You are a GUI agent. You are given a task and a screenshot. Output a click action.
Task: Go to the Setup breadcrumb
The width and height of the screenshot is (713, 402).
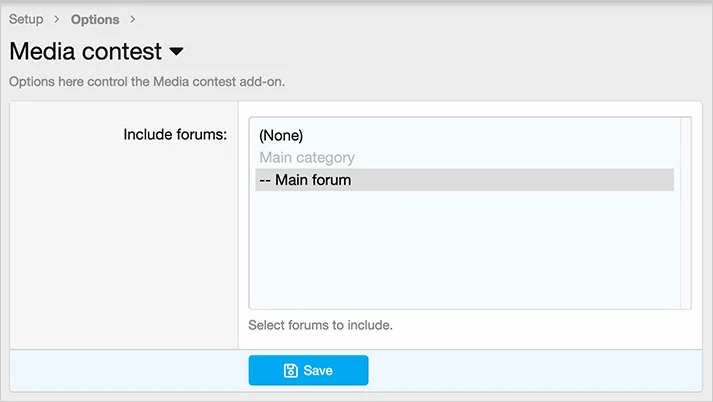point(26,19)
